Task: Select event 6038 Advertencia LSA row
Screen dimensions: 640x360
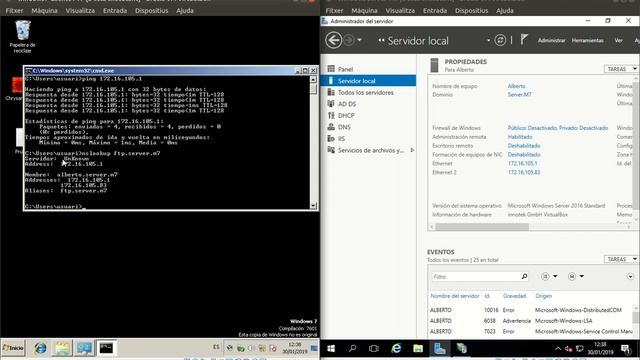Action: (x=531, y=321)
